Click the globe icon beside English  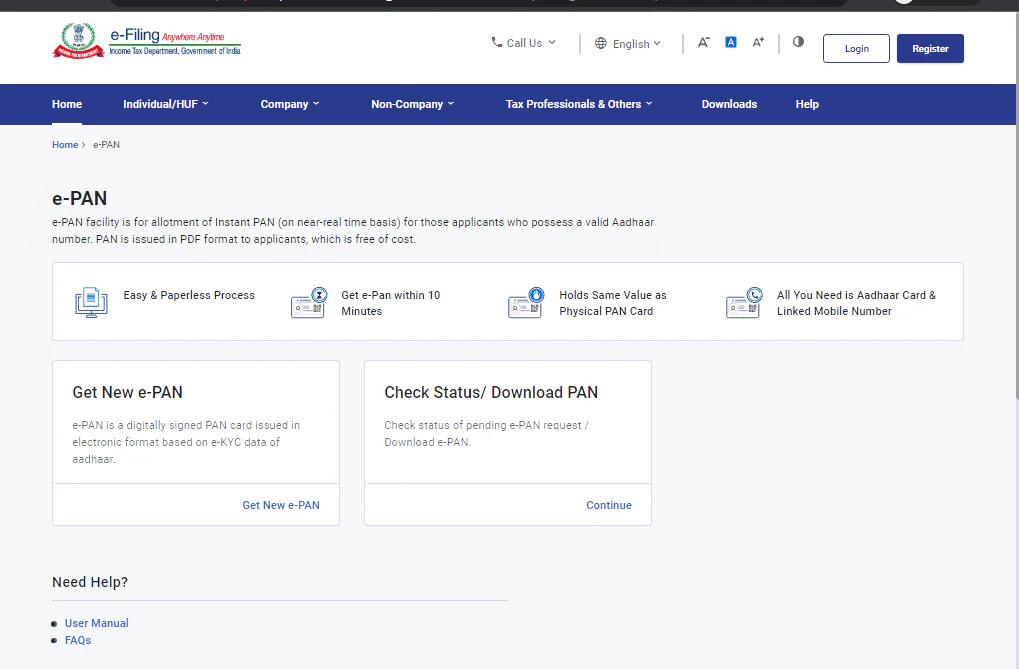click(600, 43)
